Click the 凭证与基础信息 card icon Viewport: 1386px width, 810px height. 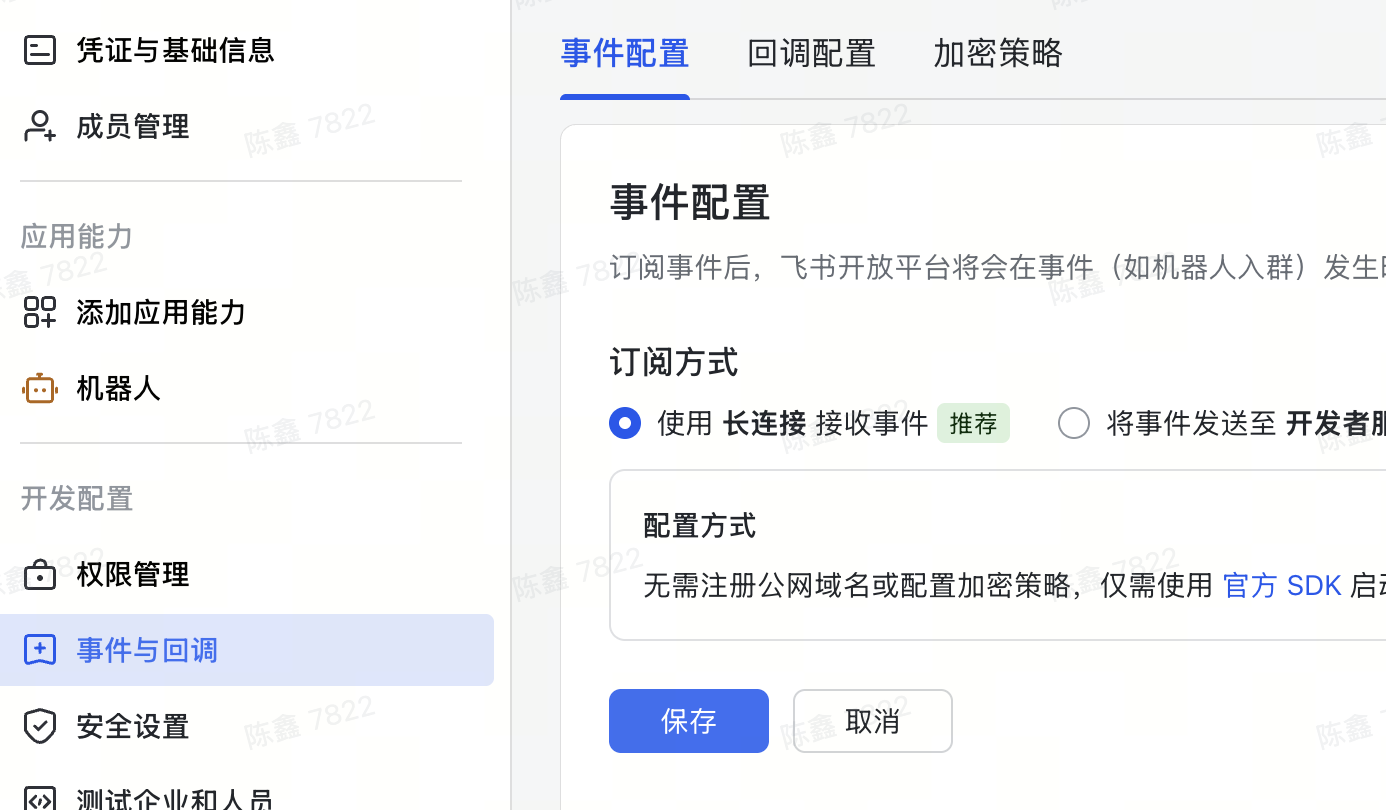pos(40,50)
